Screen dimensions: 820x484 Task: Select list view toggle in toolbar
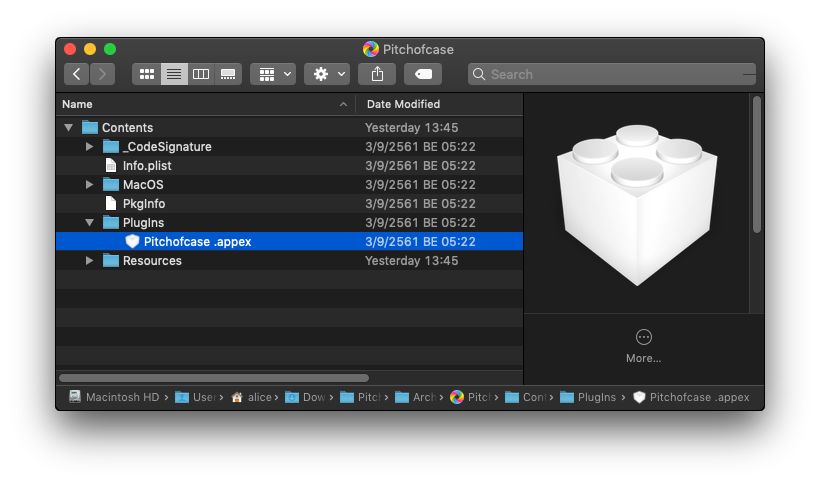(x=174, y=74)
